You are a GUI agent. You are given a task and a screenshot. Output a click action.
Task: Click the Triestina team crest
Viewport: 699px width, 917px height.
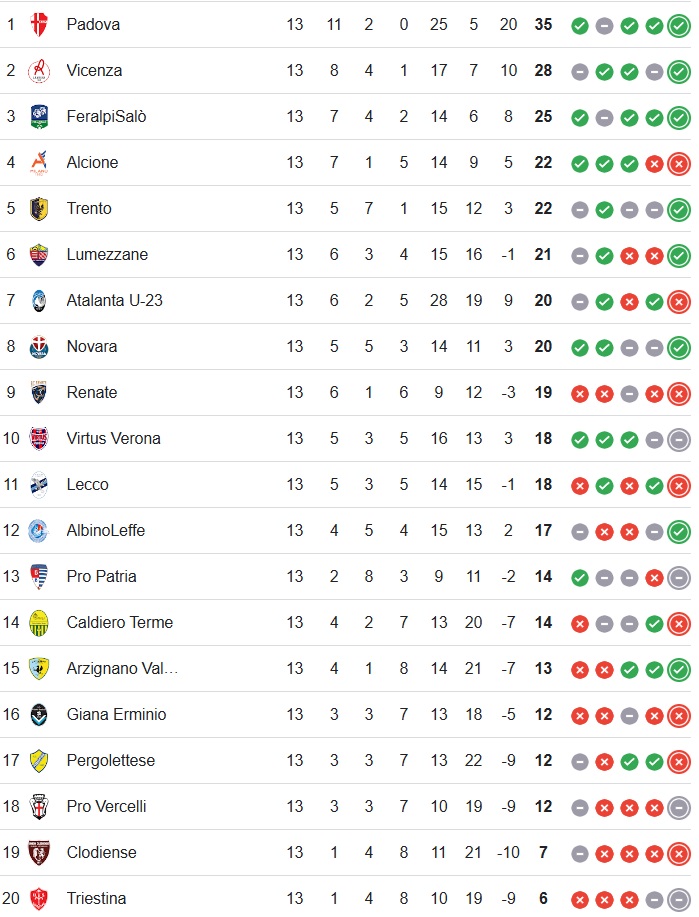point(39,898)
